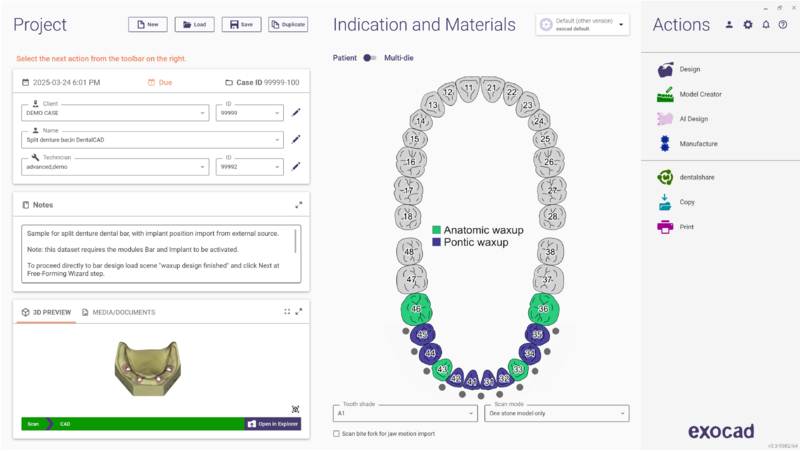Image resolution: width=800 pixels, height=450 pixels.
Task: Select tooth 21 in the dental chart
Action: pyautogui.click(x=492, y=89)
